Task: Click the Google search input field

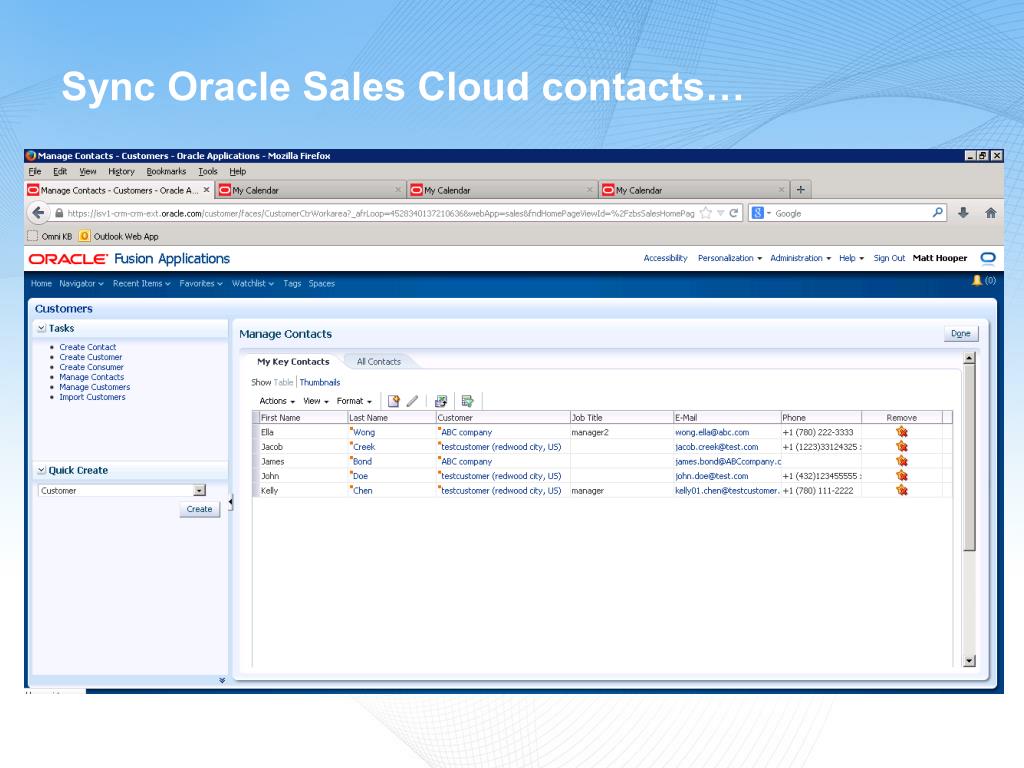Action: [x=852, y=214]
